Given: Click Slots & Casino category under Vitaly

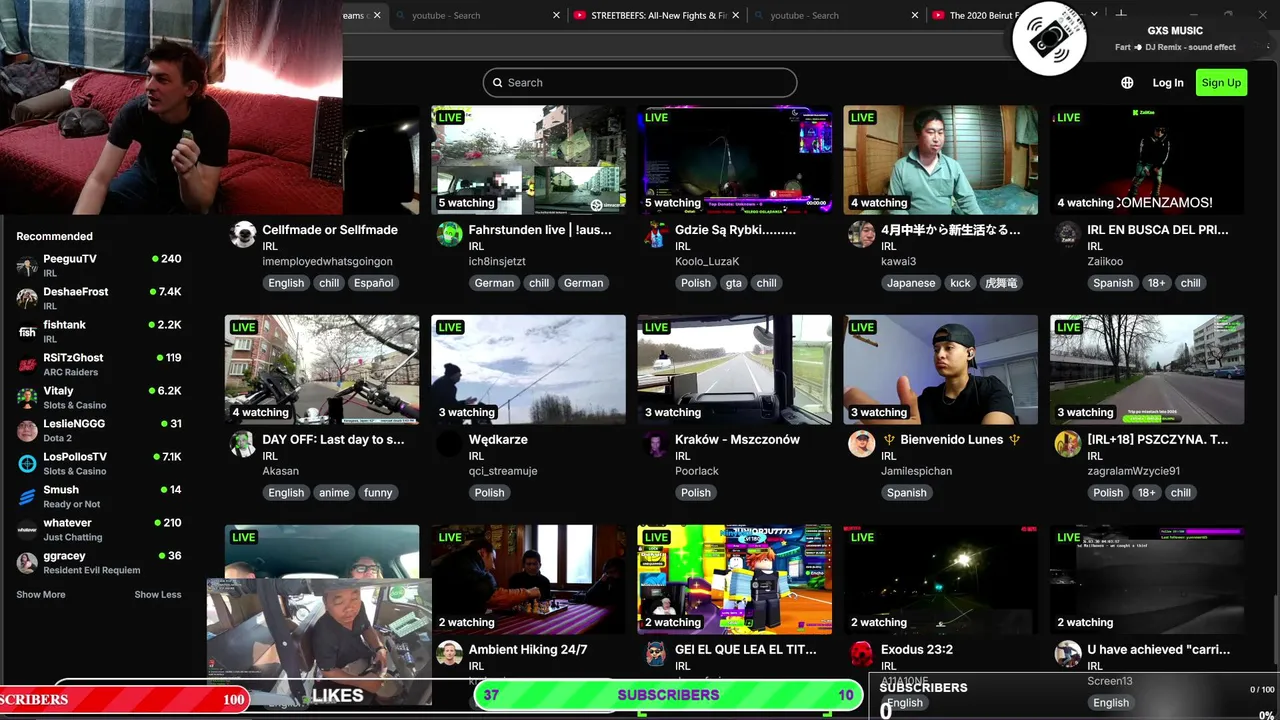Looking at the screenshot, I should (x=75, y=405).
